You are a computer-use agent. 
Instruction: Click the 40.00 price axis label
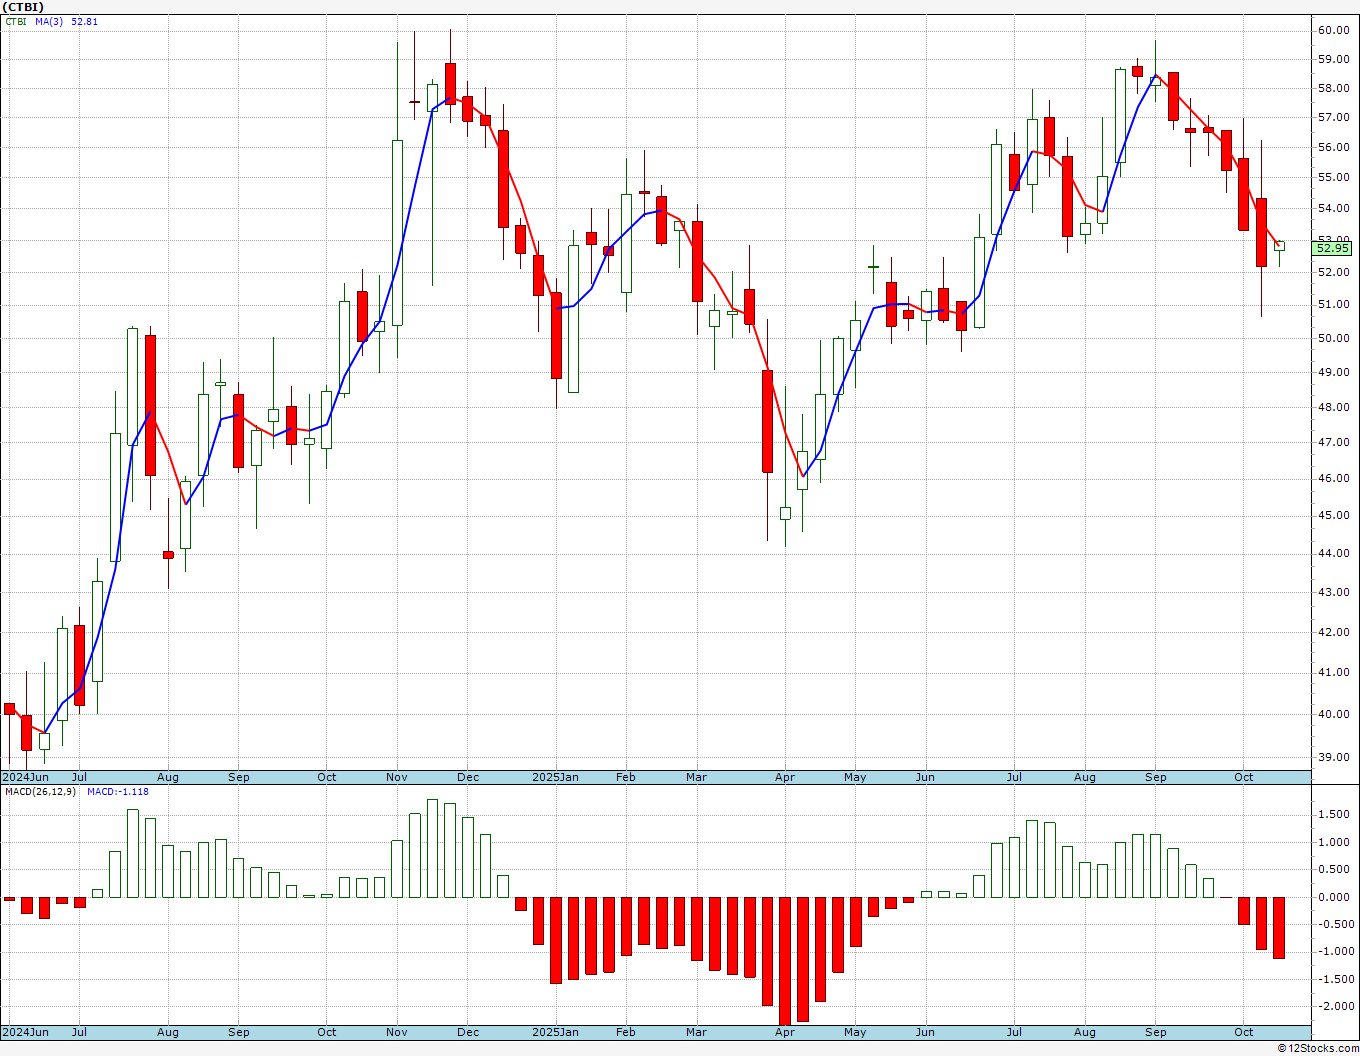point(1334,714)
